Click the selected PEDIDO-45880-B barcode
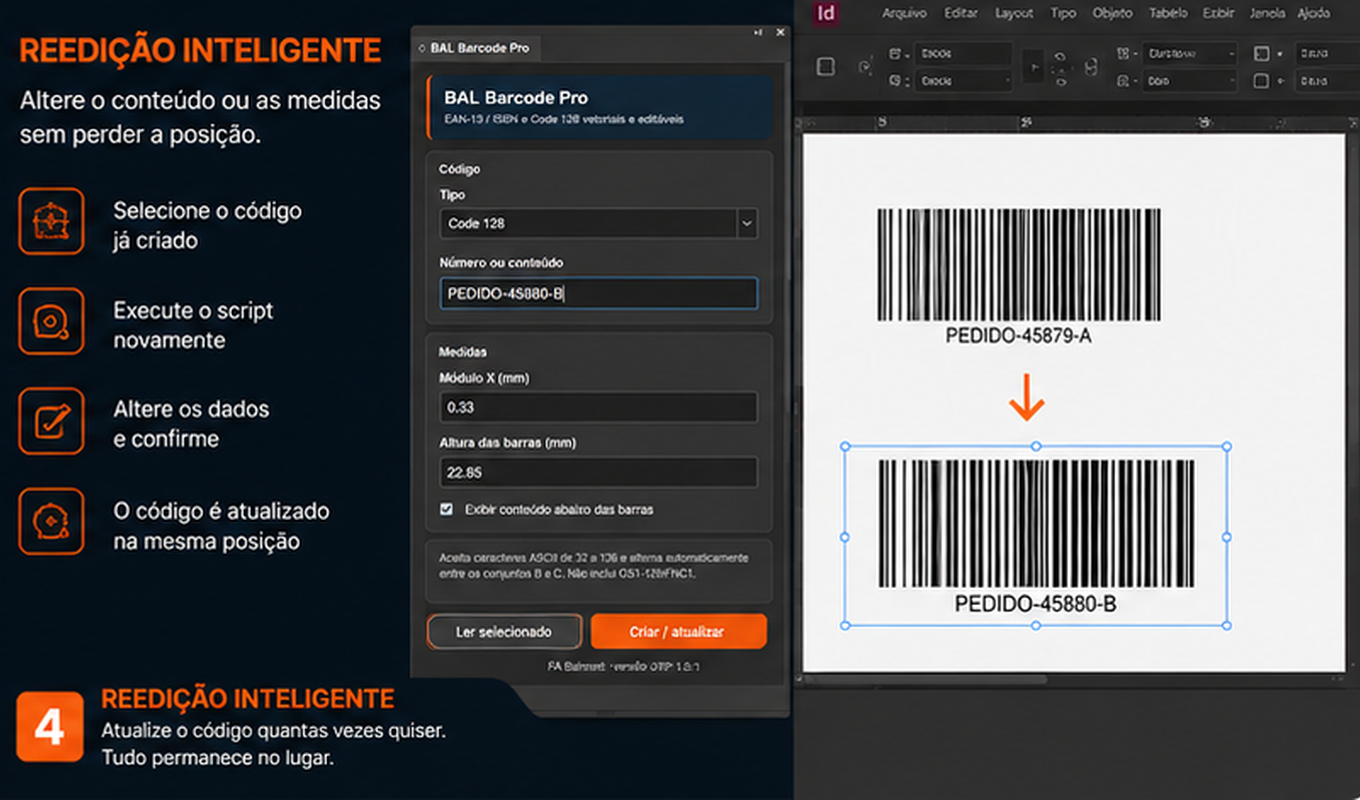 (x=1036, y=523)
